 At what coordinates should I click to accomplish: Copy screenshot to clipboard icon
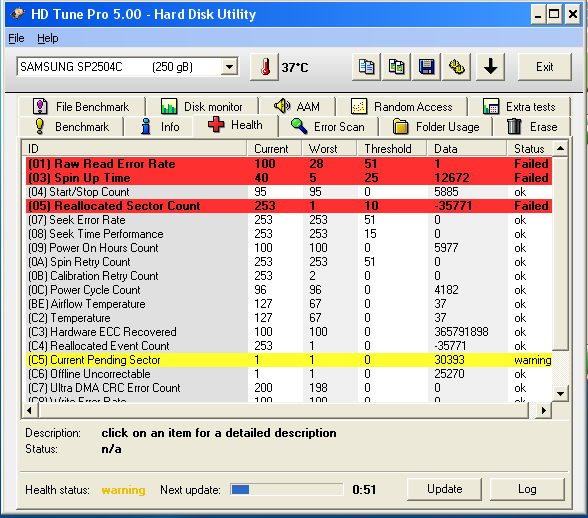396,67
